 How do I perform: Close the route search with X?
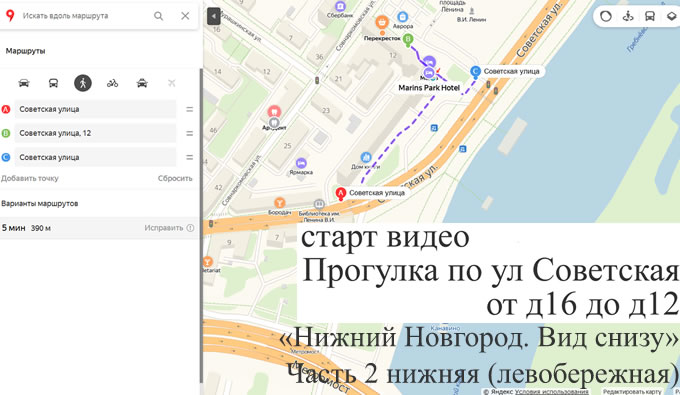click(185, 16)
